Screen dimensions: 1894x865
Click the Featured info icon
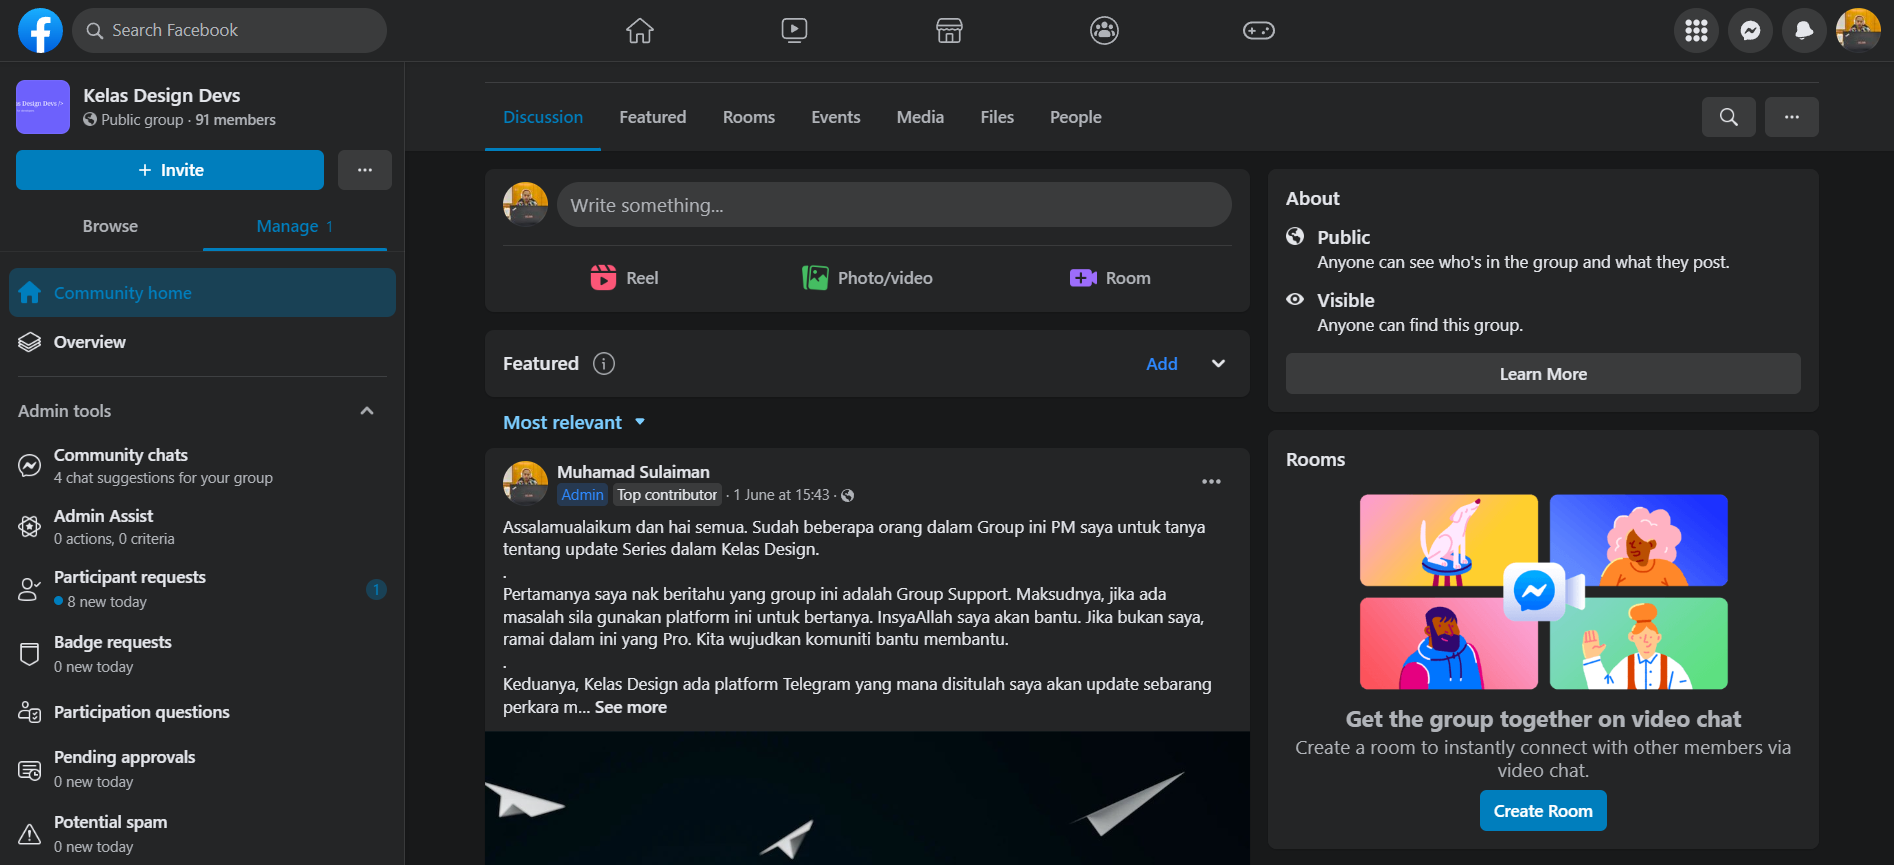click(x=604, y=363)
